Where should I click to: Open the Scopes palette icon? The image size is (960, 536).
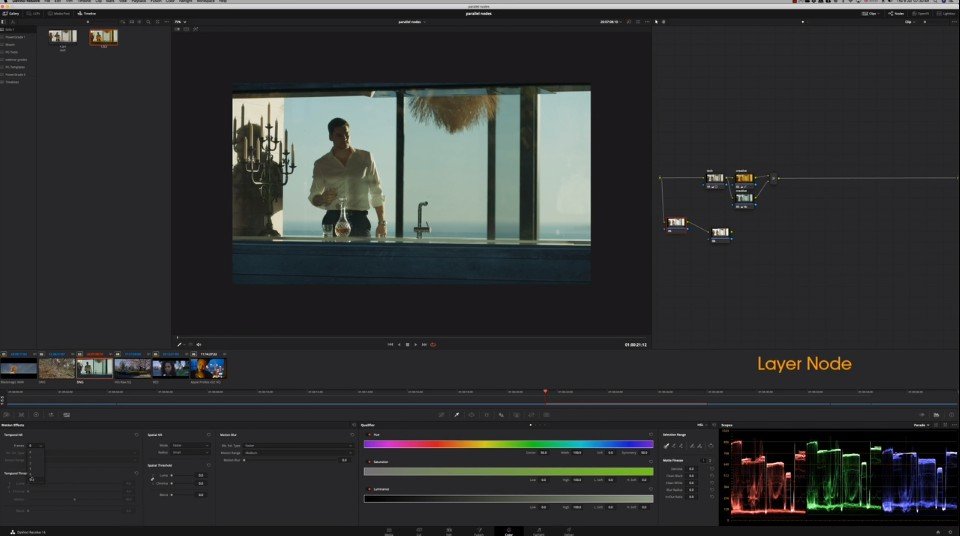pos(936,415)
